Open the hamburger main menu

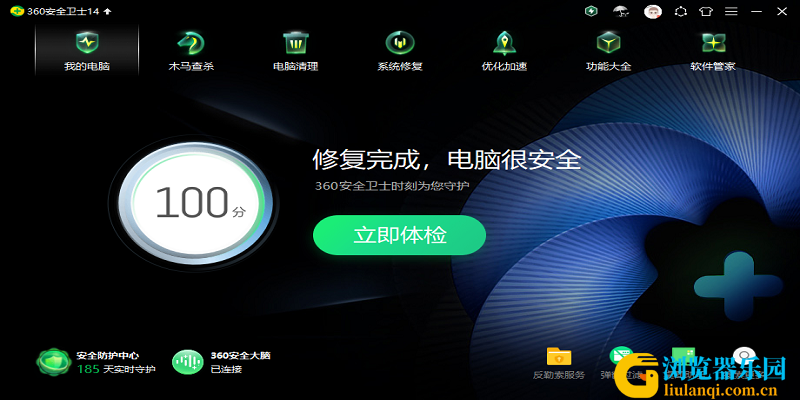[731, 11]
